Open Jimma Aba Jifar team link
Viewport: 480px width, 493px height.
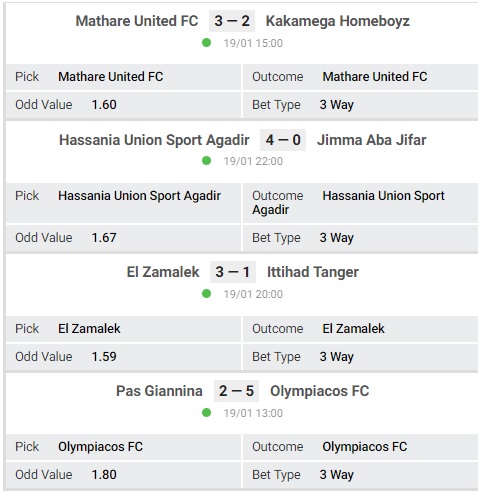[x=371, y=140]
